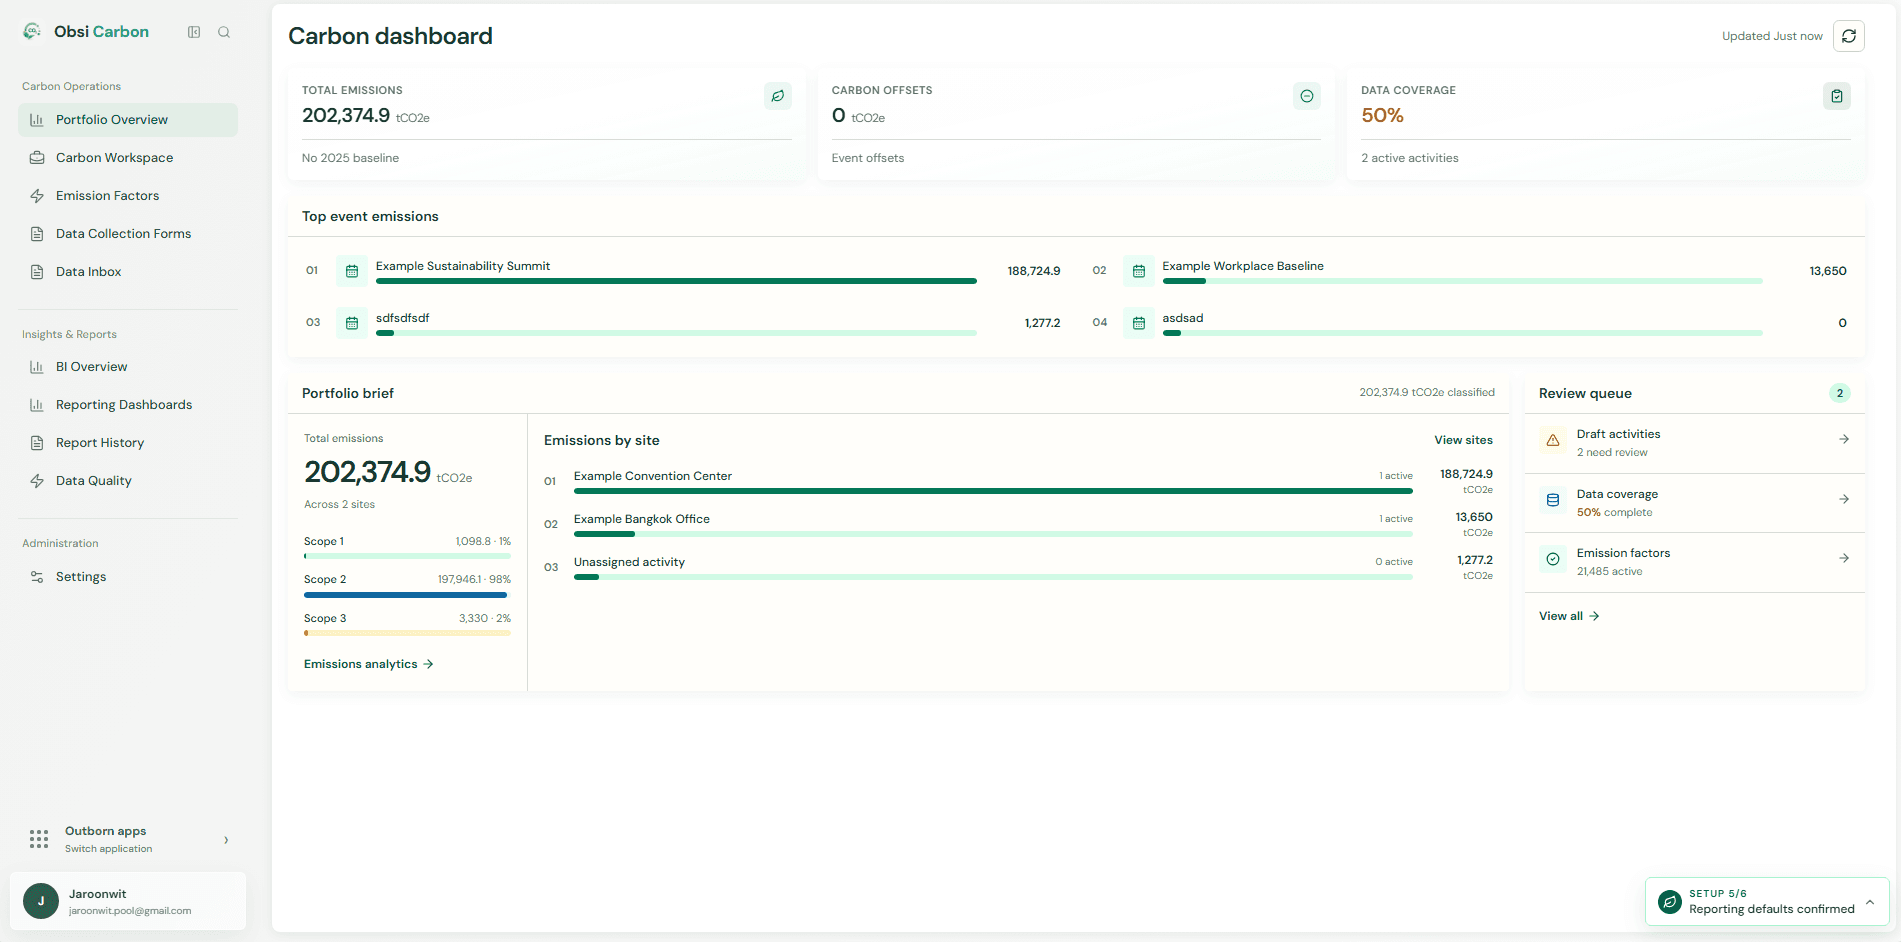
Task: Click the Outborn apps grid icon
Action: (x=39, y=839)
